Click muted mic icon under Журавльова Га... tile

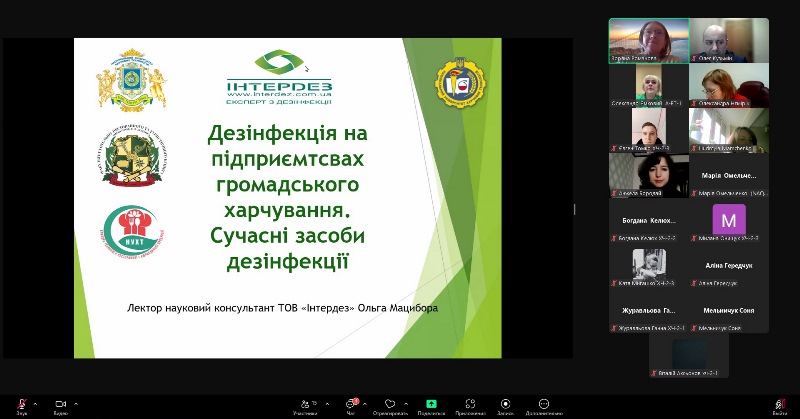(x=614, y=328)
